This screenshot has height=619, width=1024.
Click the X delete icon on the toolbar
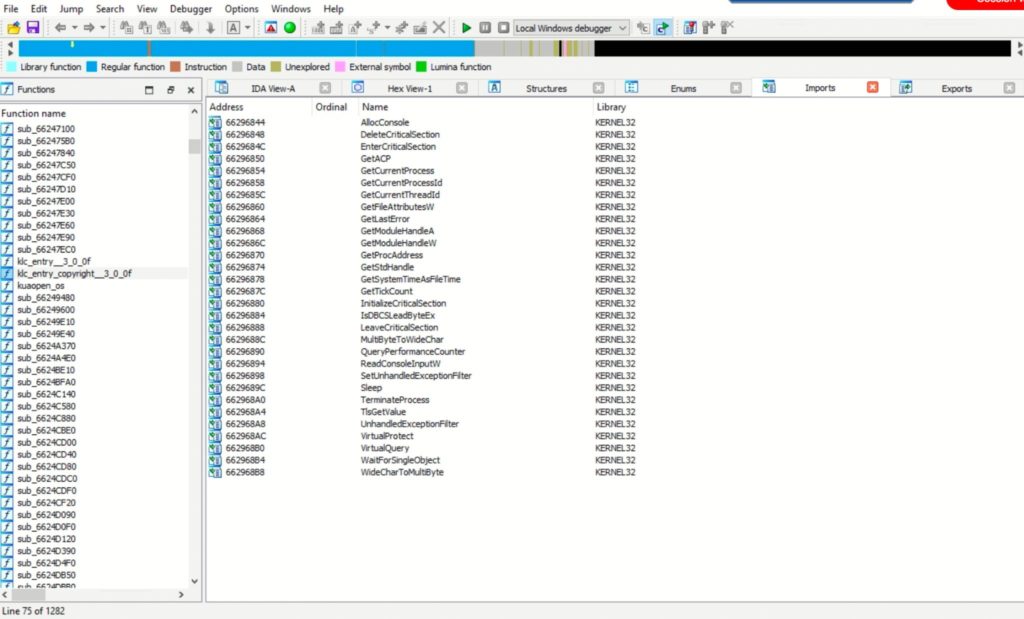(x=437, y=27)
